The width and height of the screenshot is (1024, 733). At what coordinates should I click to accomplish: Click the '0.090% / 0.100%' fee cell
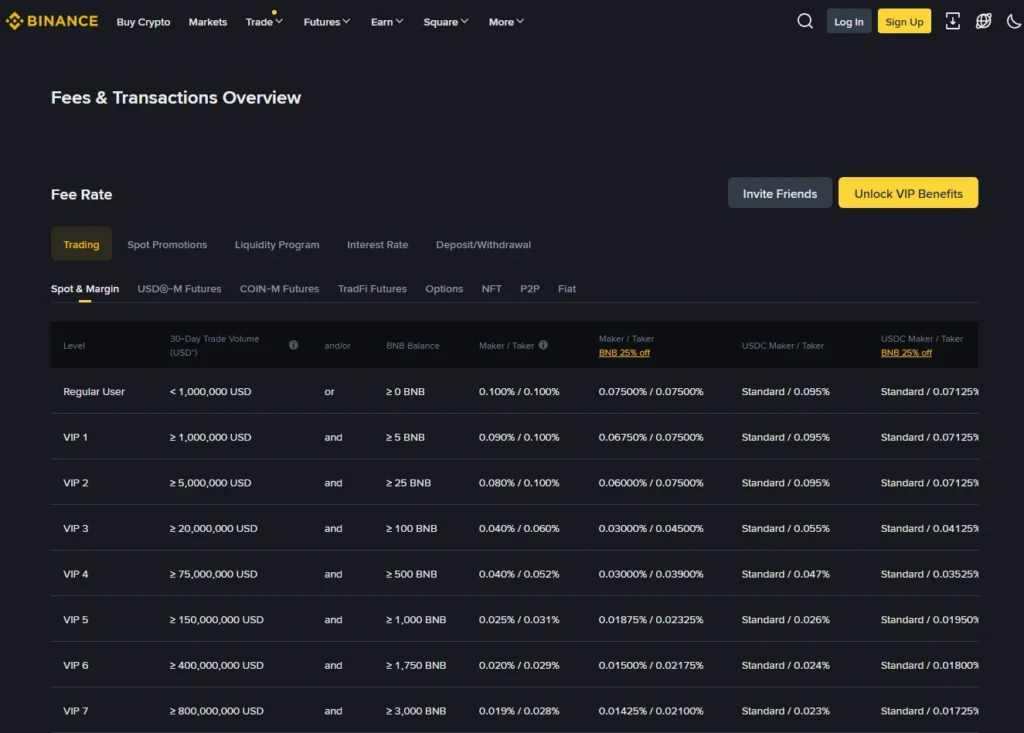519,437
